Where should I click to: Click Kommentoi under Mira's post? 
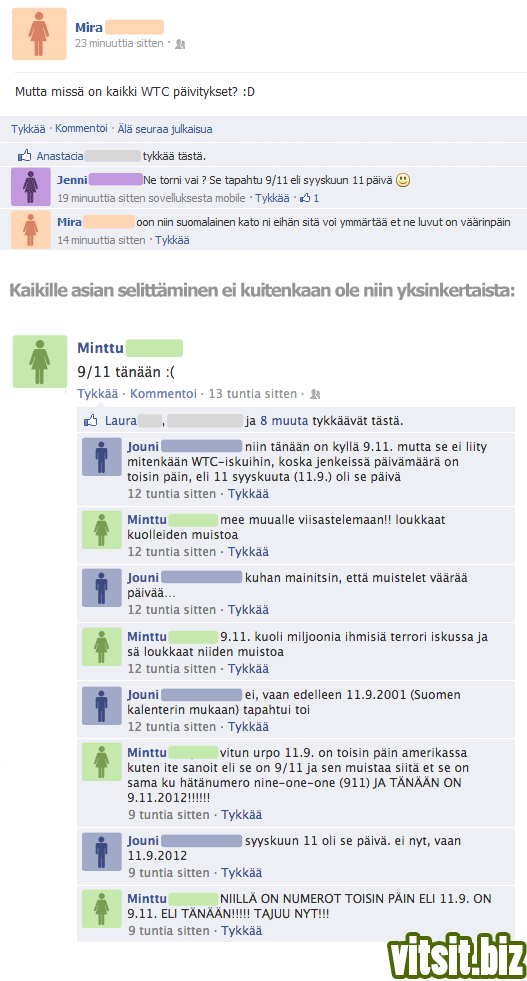[81, 128]
